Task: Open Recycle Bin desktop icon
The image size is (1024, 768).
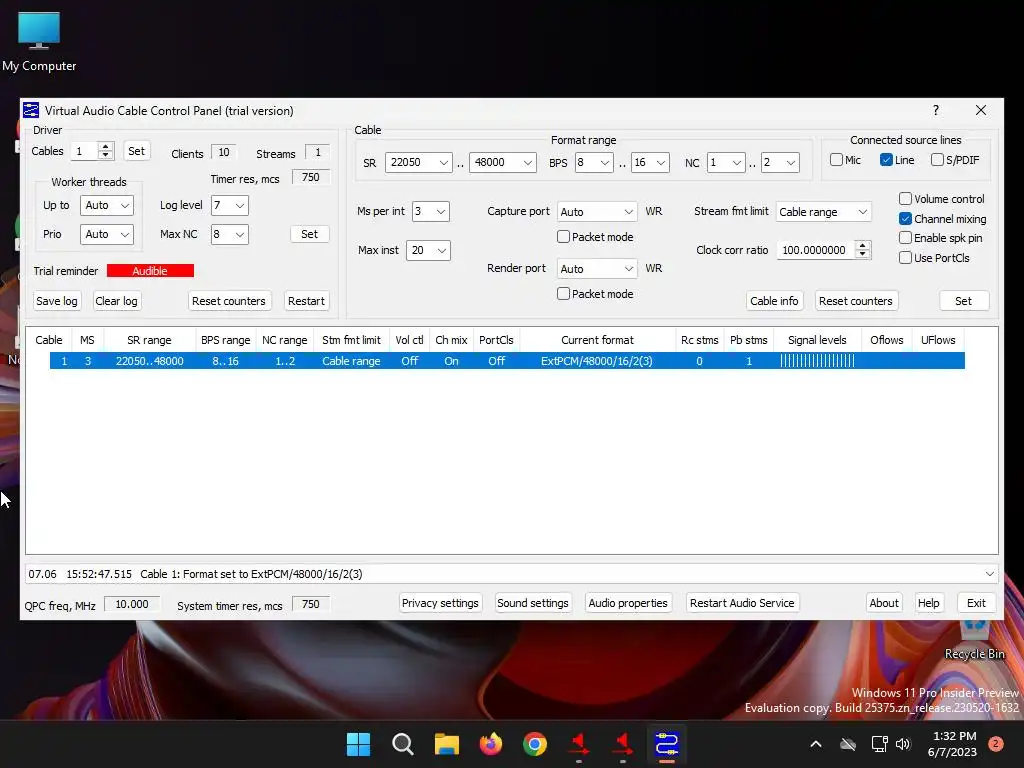Action: (x=974, y=640)
